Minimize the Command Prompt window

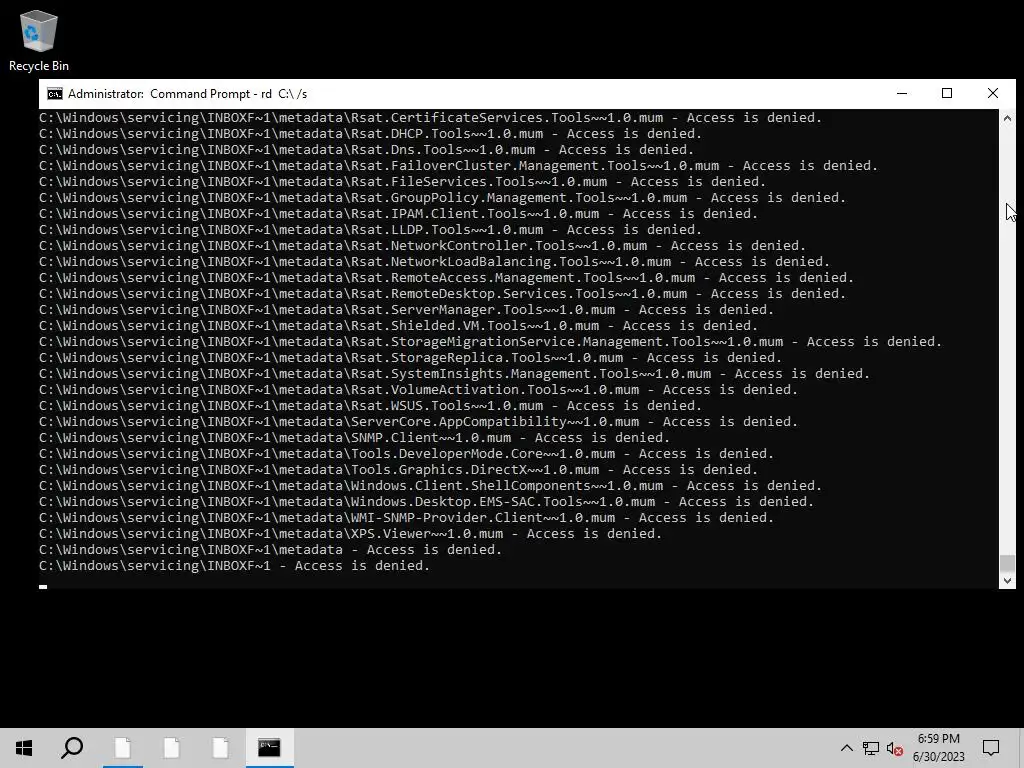(x=902, y=93)
